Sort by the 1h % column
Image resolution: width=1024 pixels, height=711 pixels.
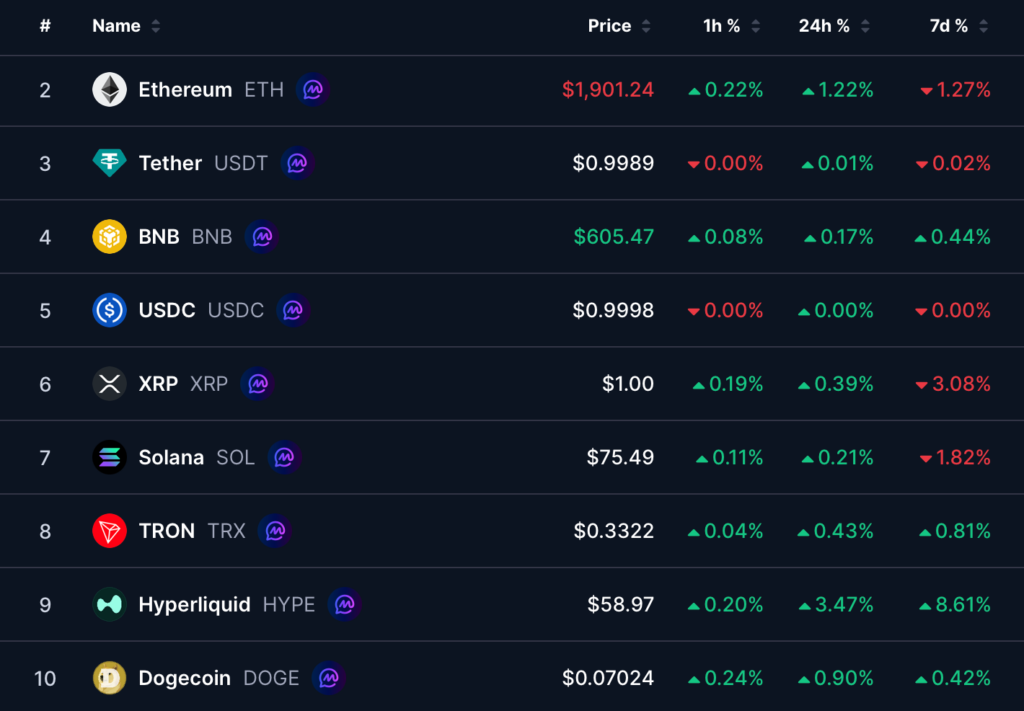731,26
